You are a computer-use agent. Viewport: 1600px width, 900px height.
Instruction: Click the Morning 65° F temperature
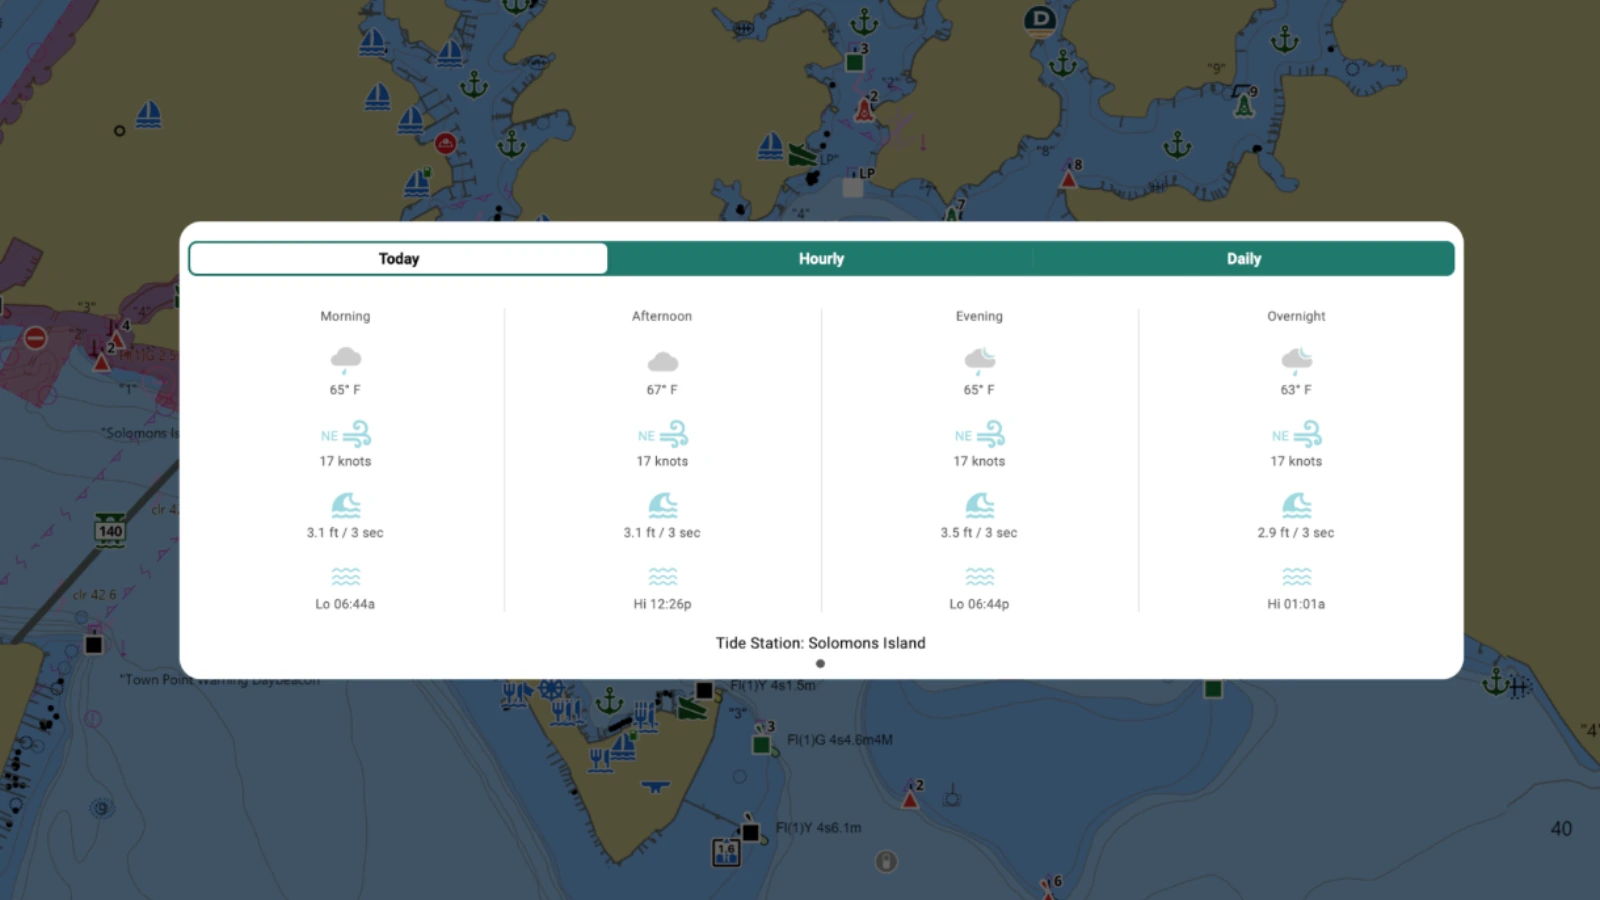pyautogui.click(x=345, y=390)
